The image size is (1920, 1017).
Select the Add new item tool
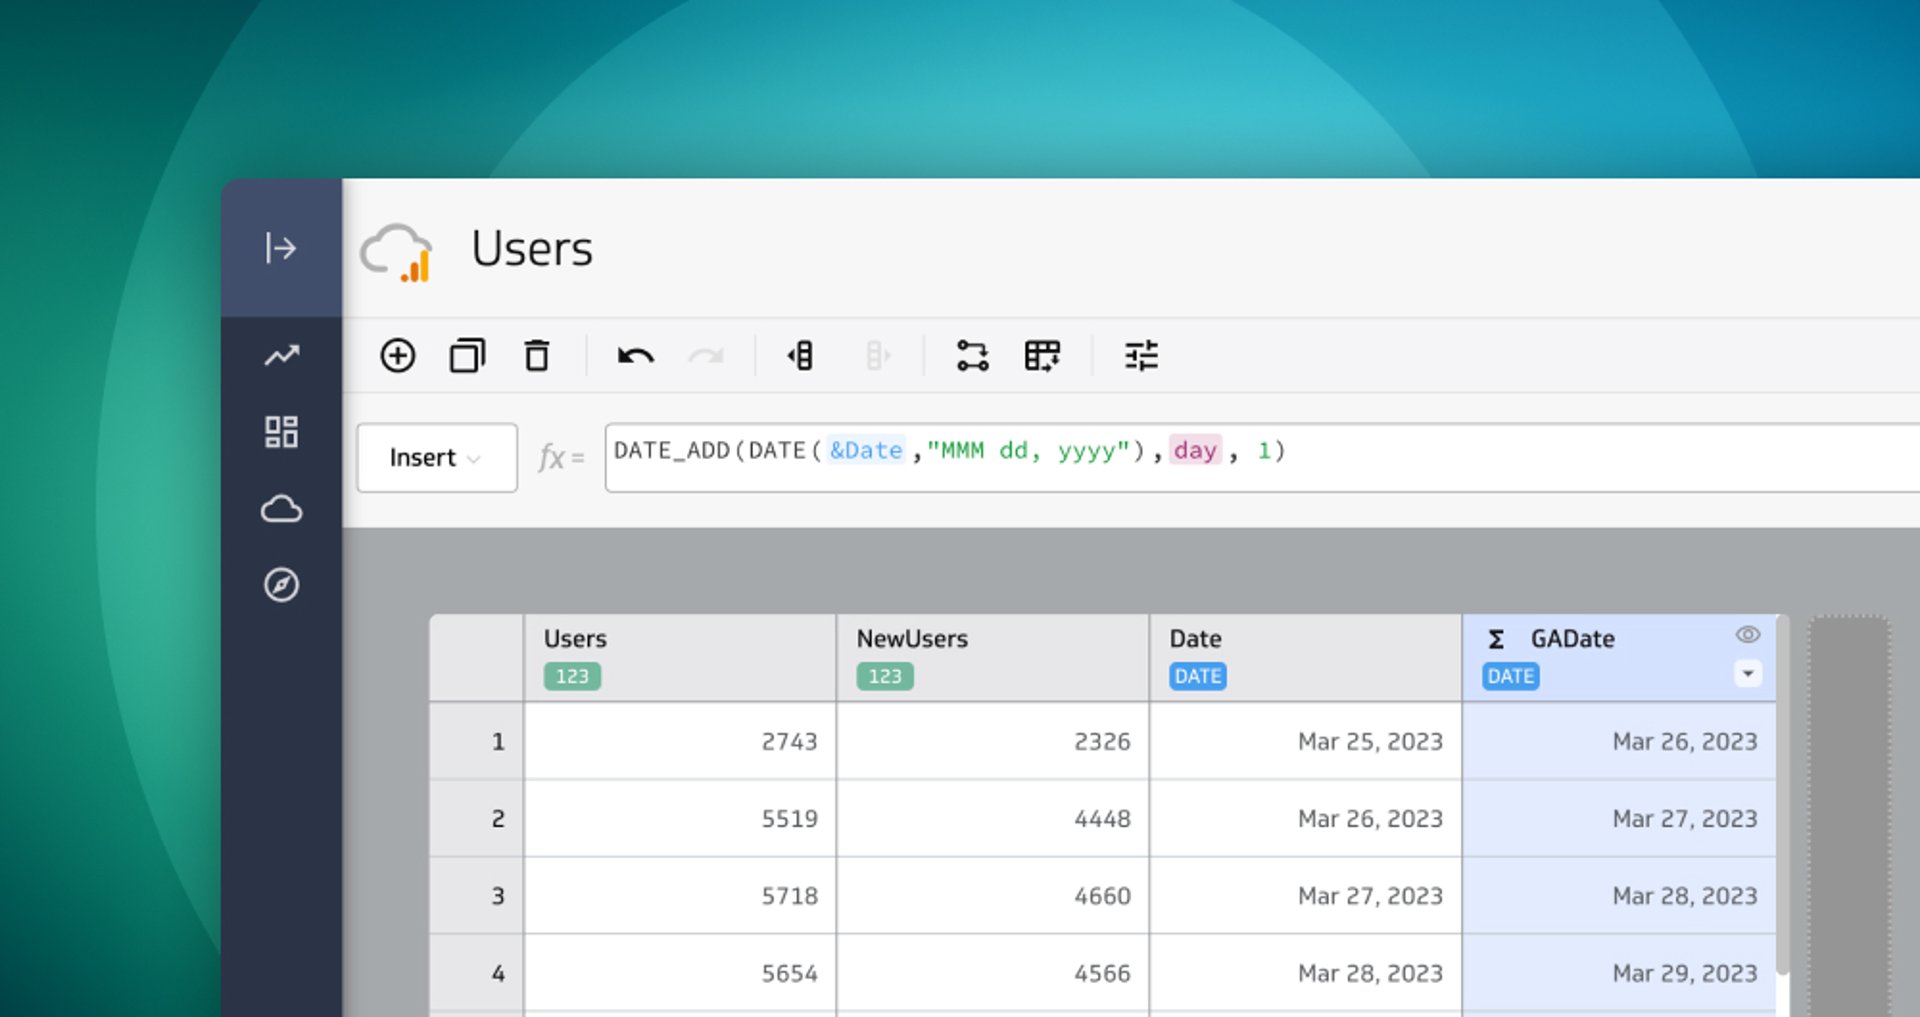coord(398,356)
